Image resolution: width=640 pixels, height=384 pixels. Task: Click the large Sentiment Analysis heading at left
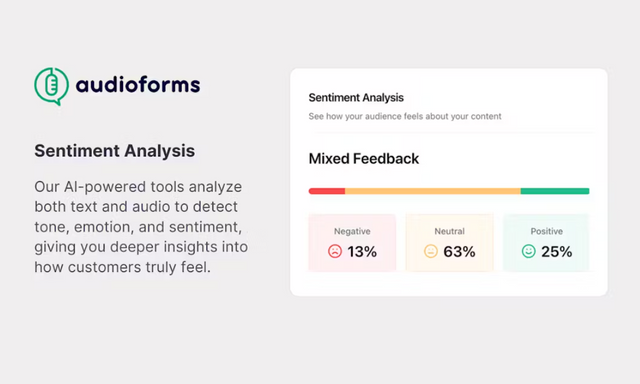tap(115, 151)
